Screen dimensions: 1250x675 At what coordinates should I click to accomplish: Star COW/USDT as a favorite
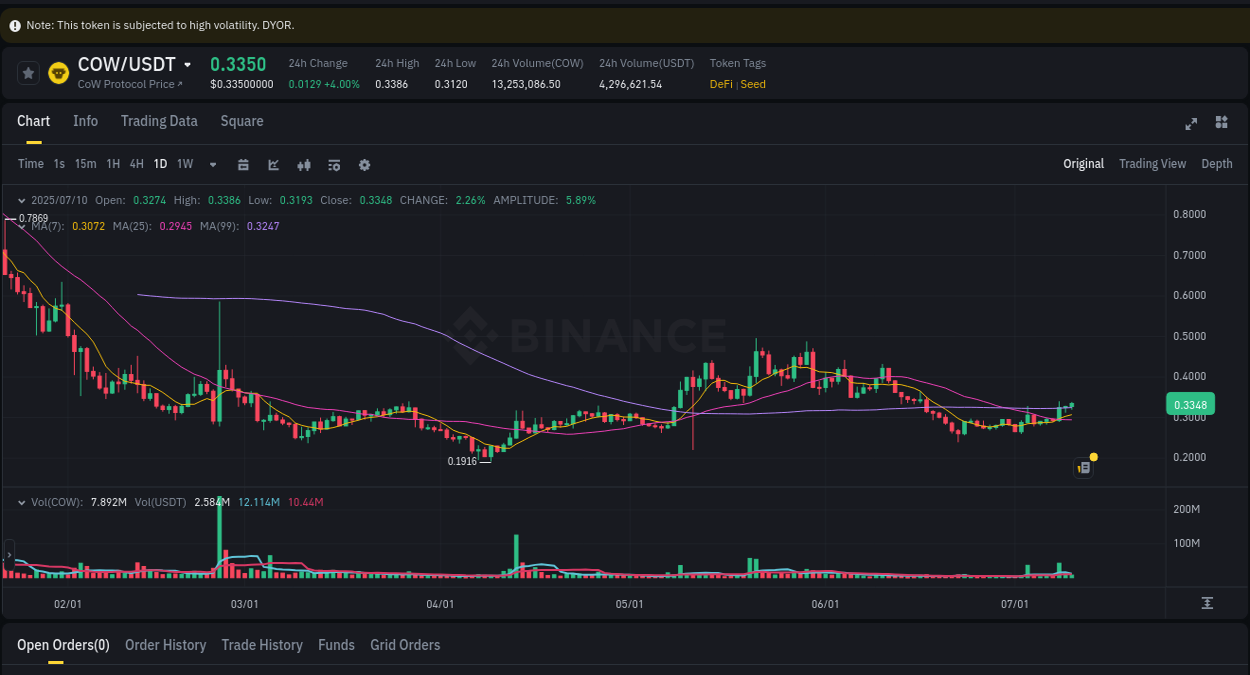click(28, 72)
